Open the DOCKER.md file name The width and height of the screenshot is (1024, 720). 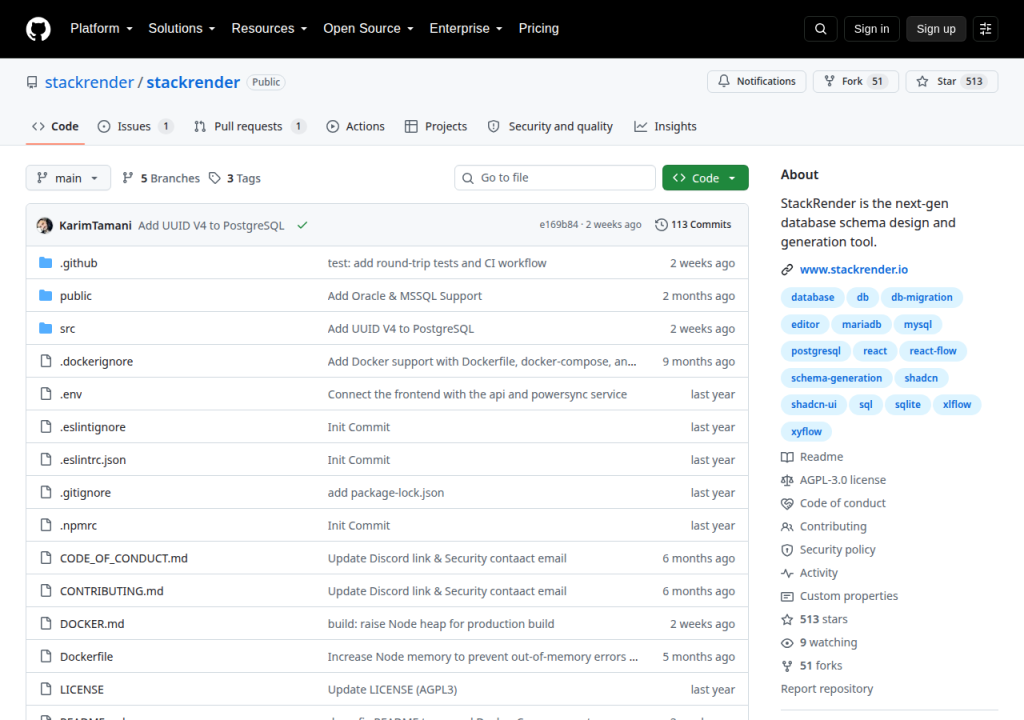click(92, 624)
